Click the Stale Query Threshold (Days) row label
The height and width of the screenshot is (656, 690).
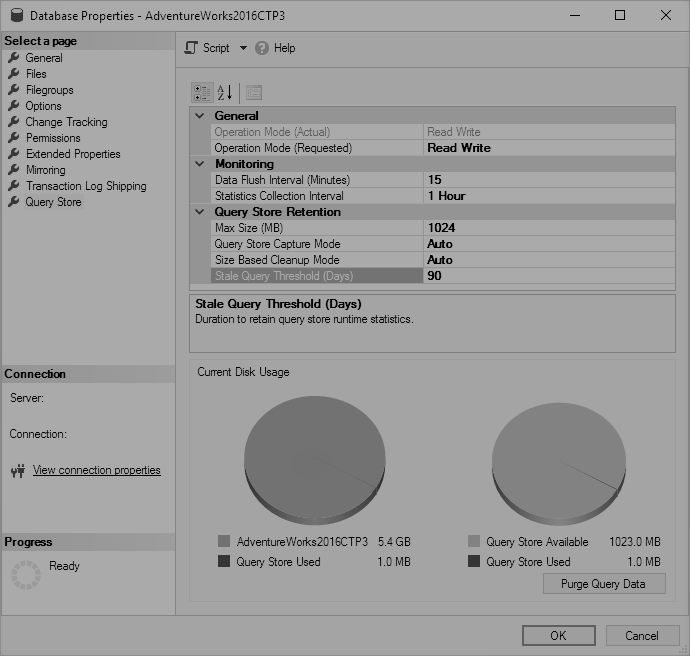click(284, 276)
